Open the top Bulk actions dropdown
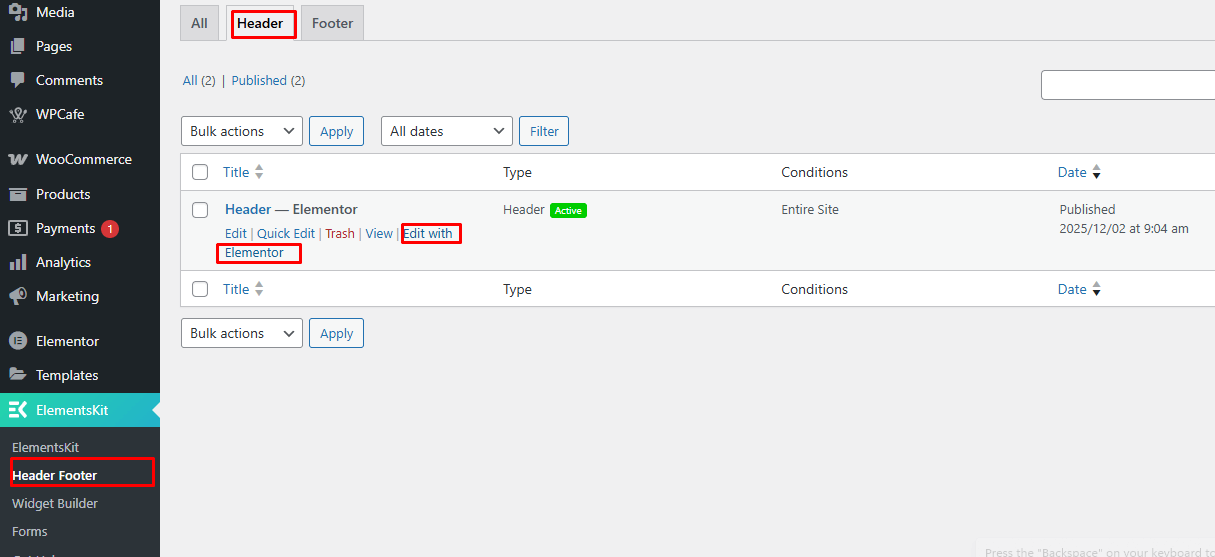Image resolution: width=1215 pixels, height=557 pixels. point(241,131)
